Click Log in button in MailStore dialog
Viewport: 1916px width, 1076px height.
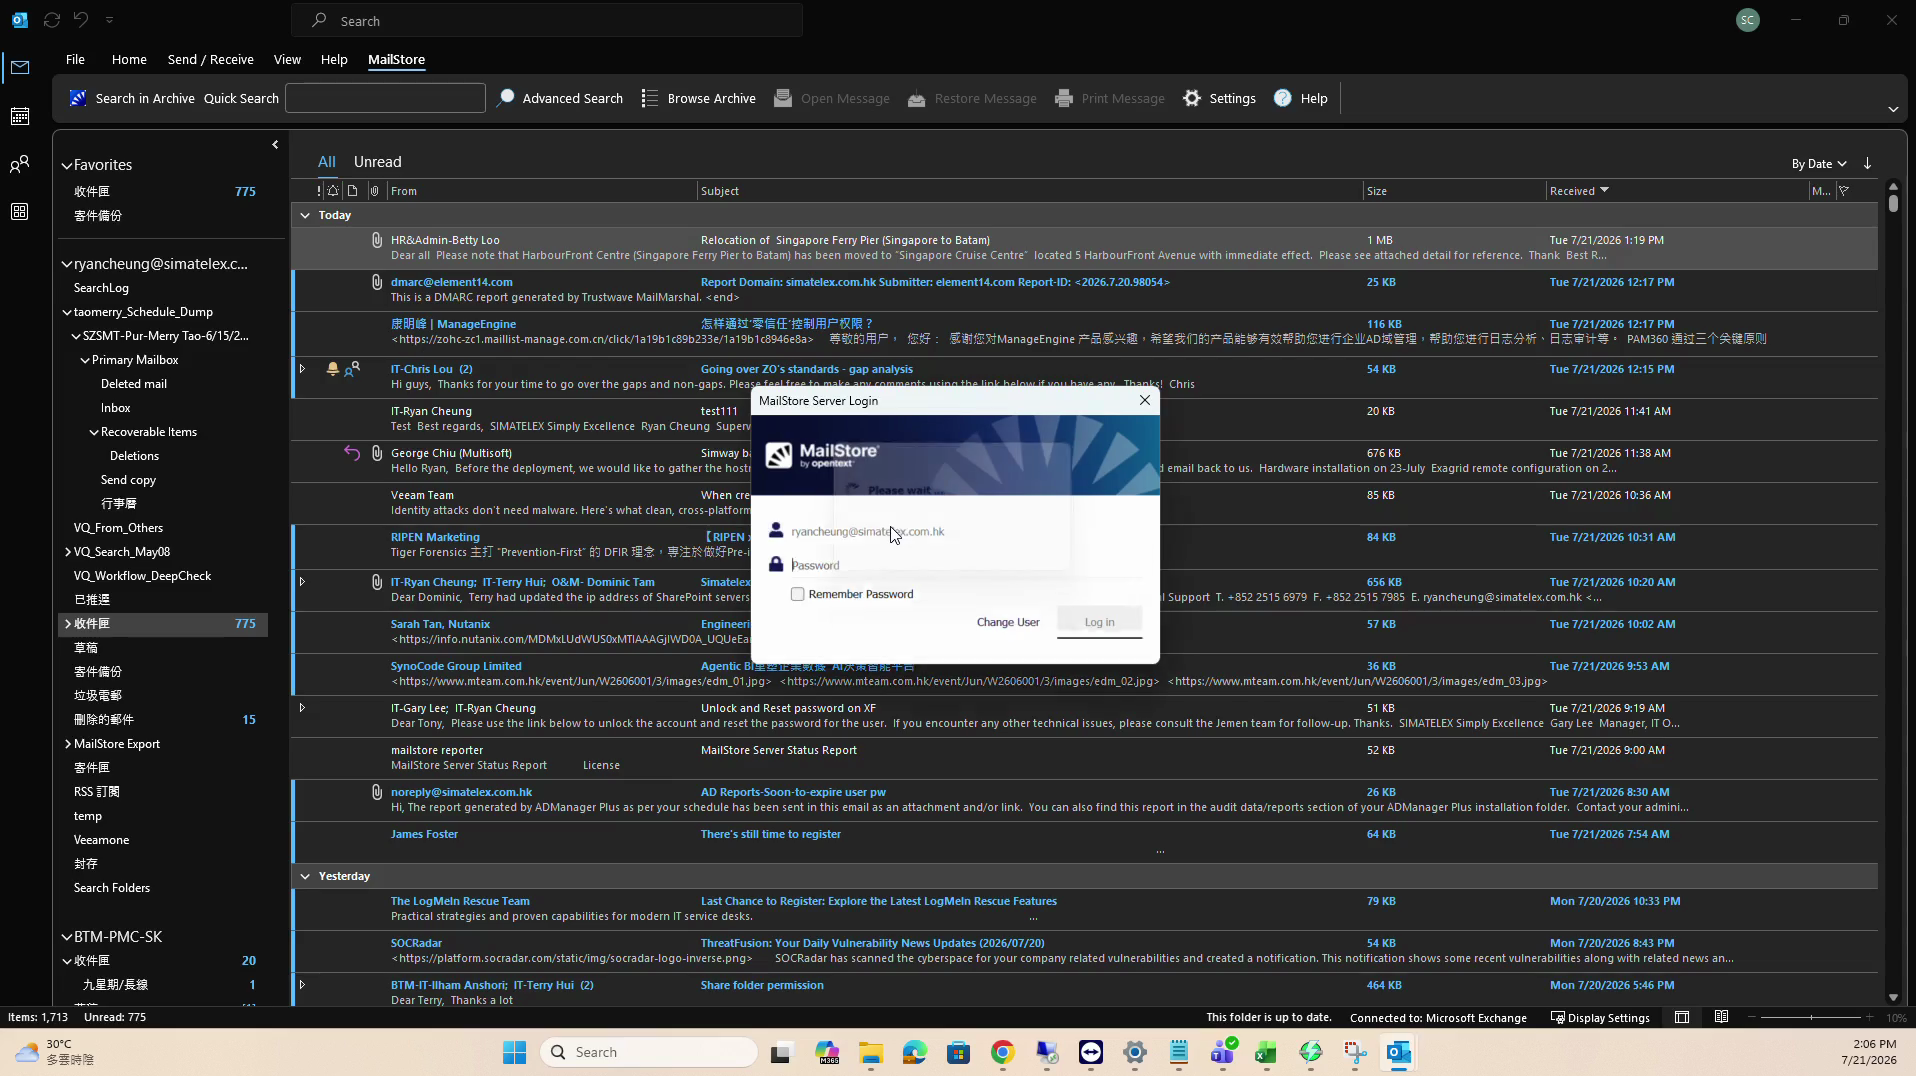pyautogui.click(x=1099, y=622)
